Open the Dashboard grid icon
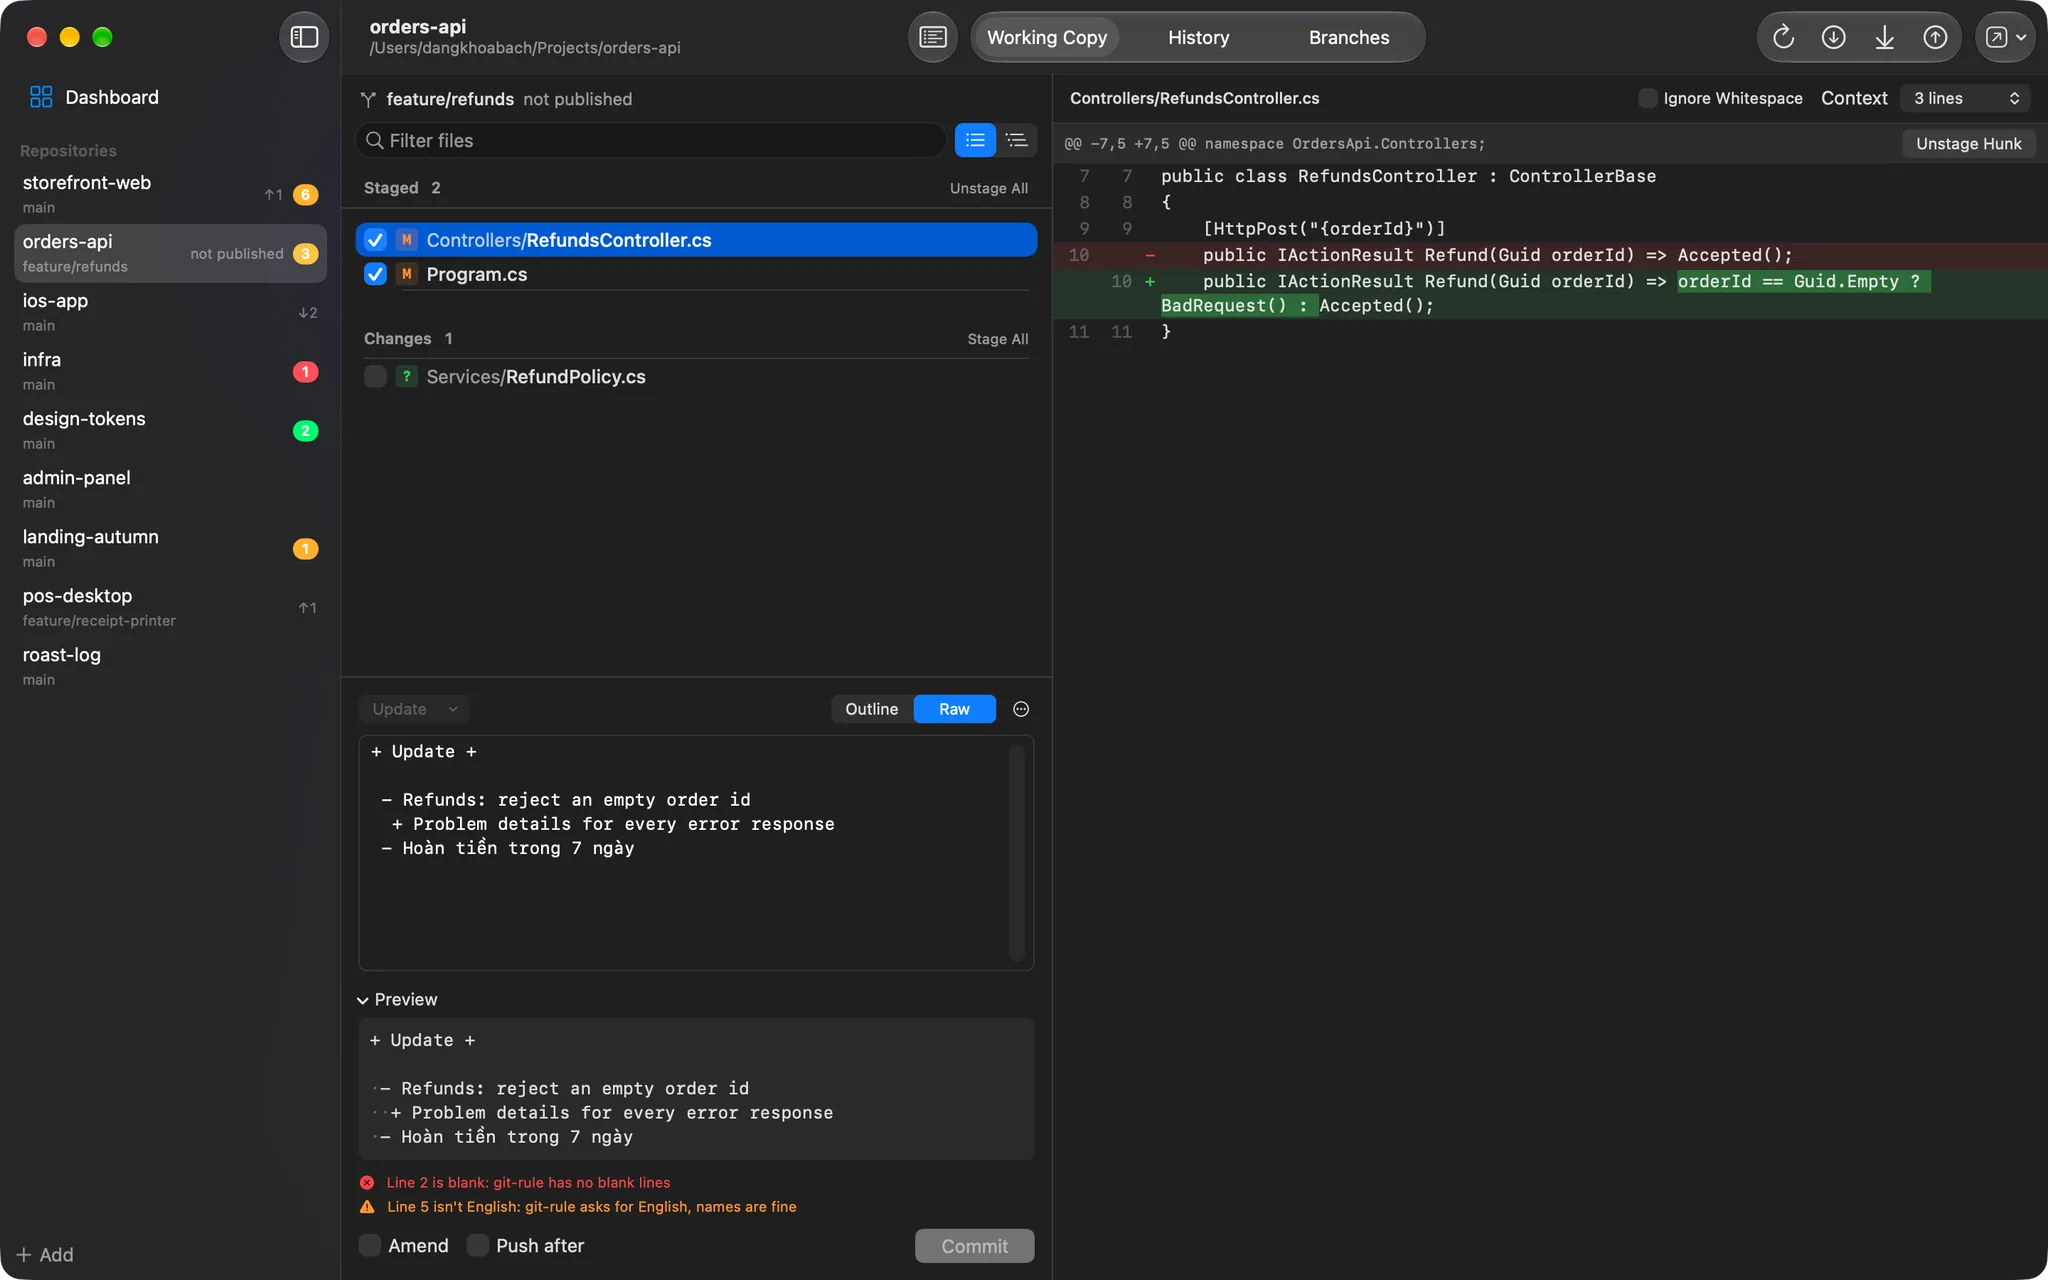 [x=41, y=97]
